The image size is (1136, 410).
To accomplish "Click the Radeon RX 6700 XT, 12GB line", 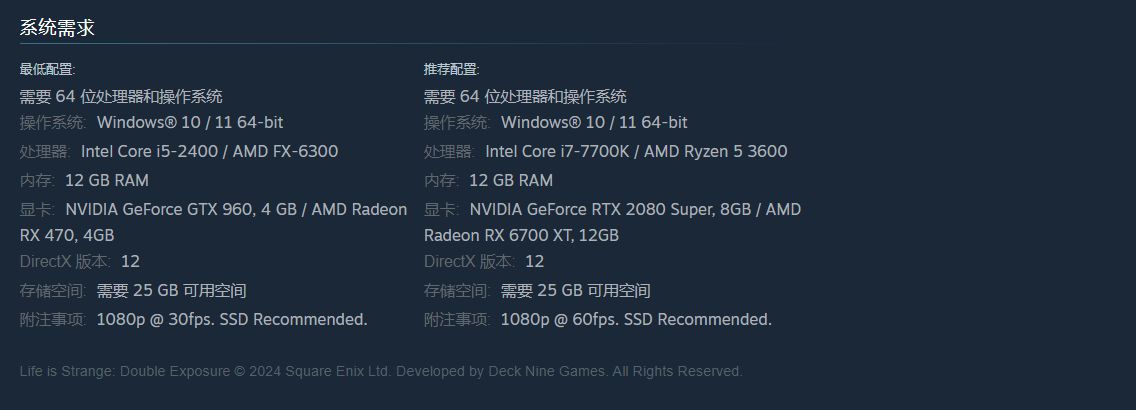I will click(521, 236).
